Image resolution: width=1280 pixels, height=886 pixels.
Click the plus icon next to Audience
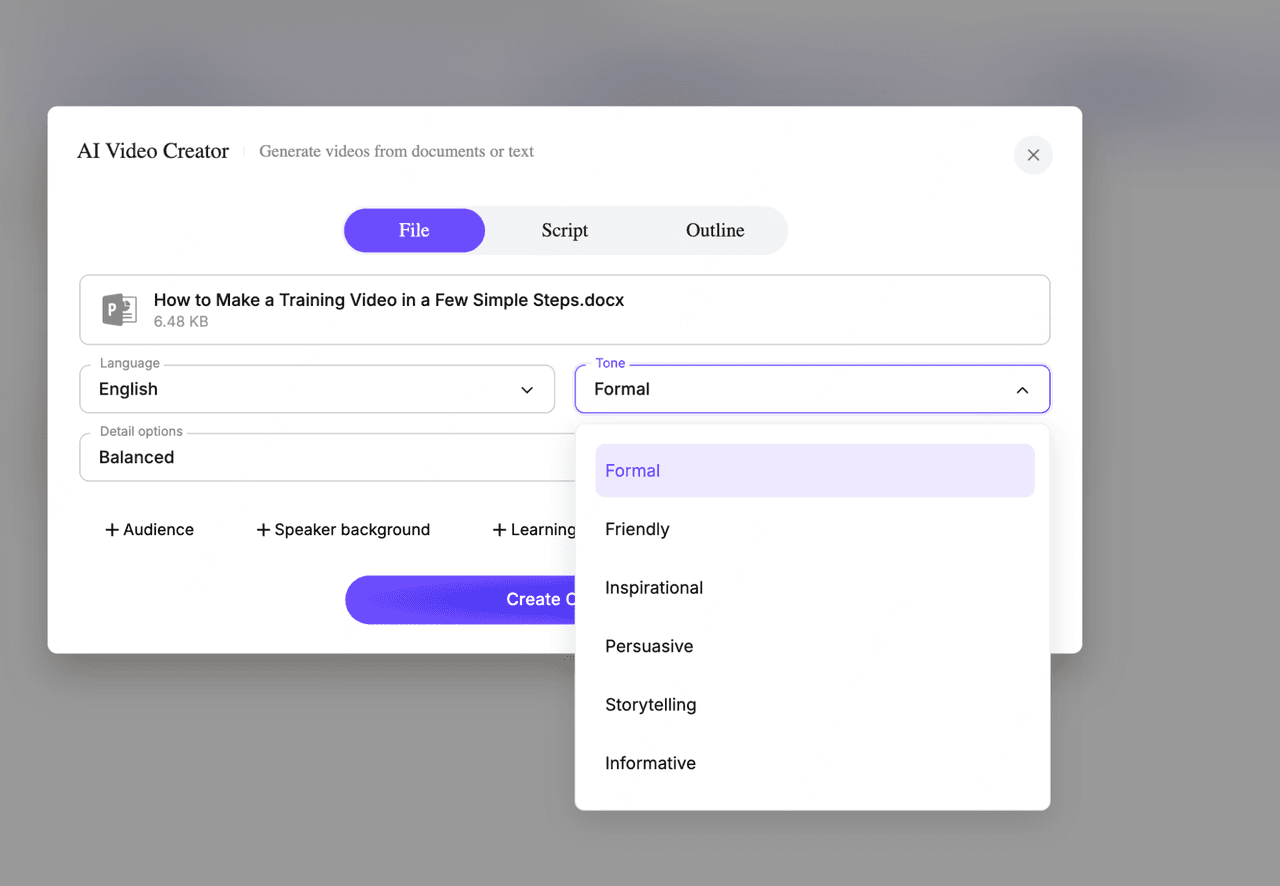pos(112,530)
